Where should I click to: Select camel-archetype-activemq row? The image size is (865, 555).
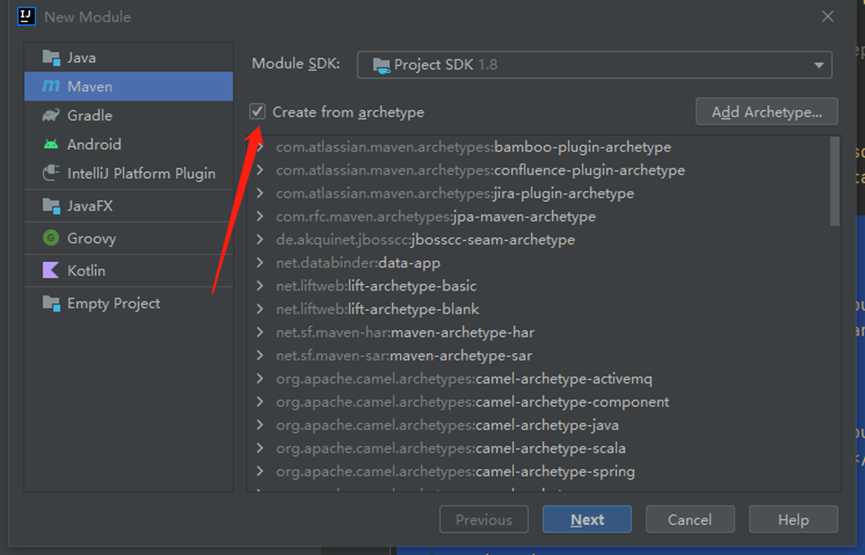point(538,378)
